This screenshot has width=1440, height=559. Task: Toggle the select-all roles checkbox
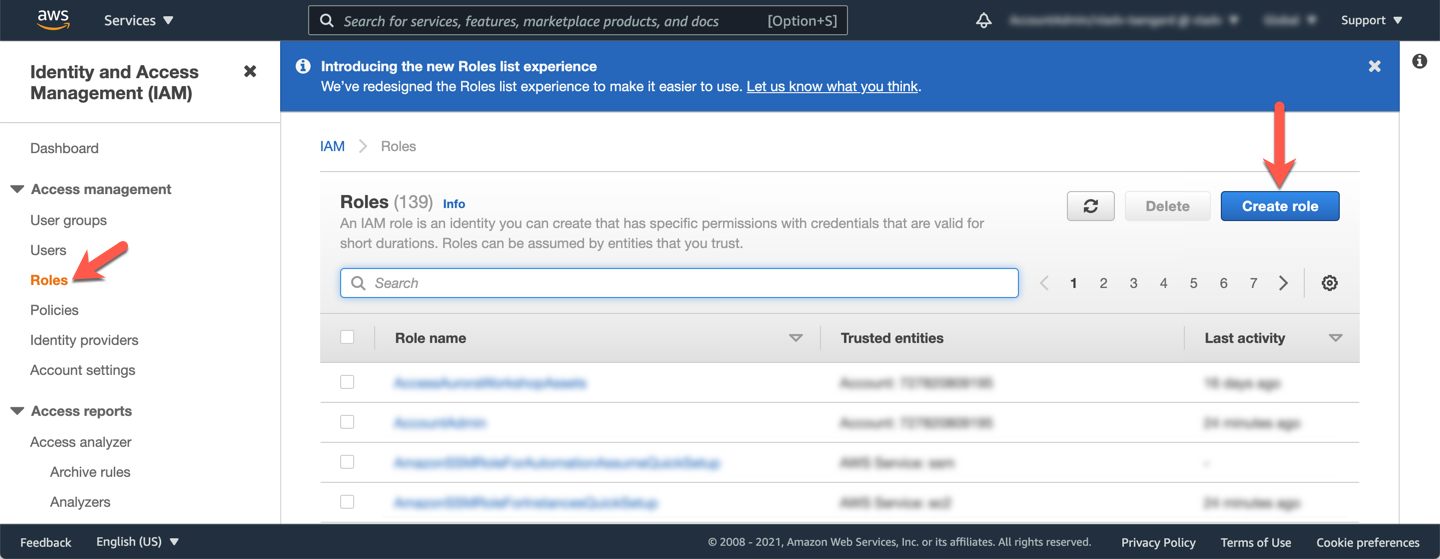pos(347,338)
